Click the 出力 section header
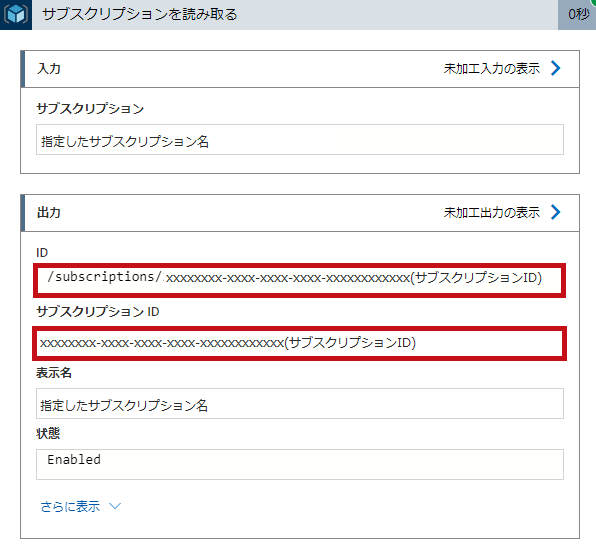Image resolution: width=596 pixels, height=544 pixels. click(300, 213)
